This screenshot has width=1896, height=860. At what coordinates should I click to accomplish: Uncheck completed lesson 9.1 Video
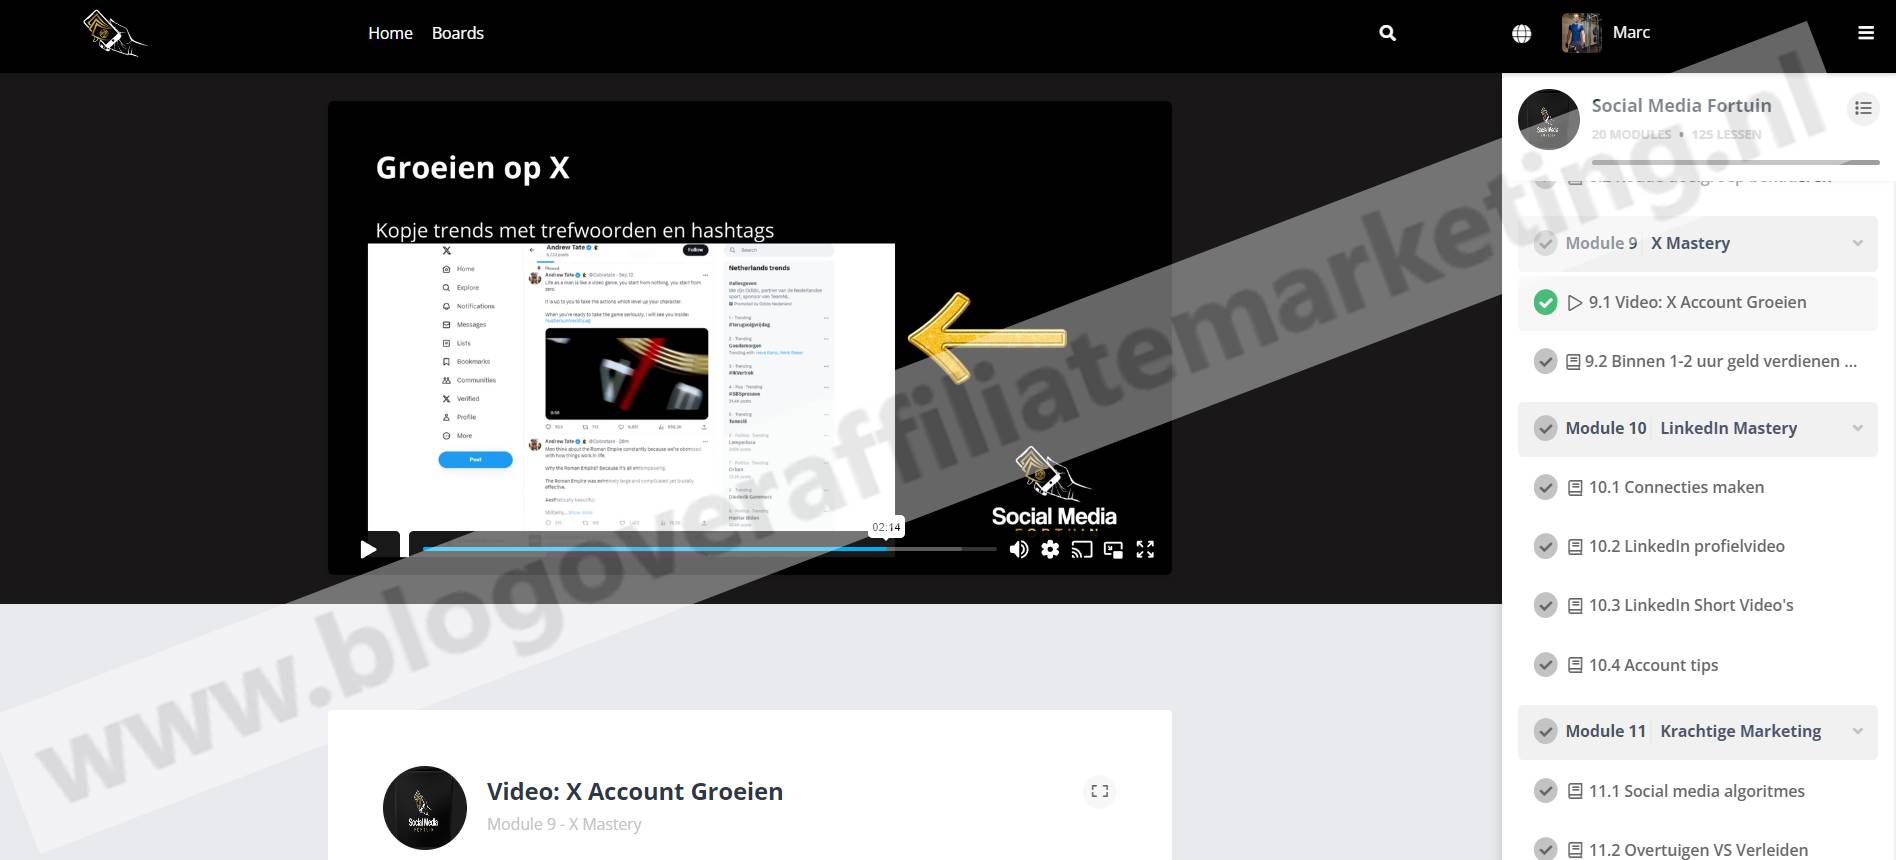[1545, 302]
